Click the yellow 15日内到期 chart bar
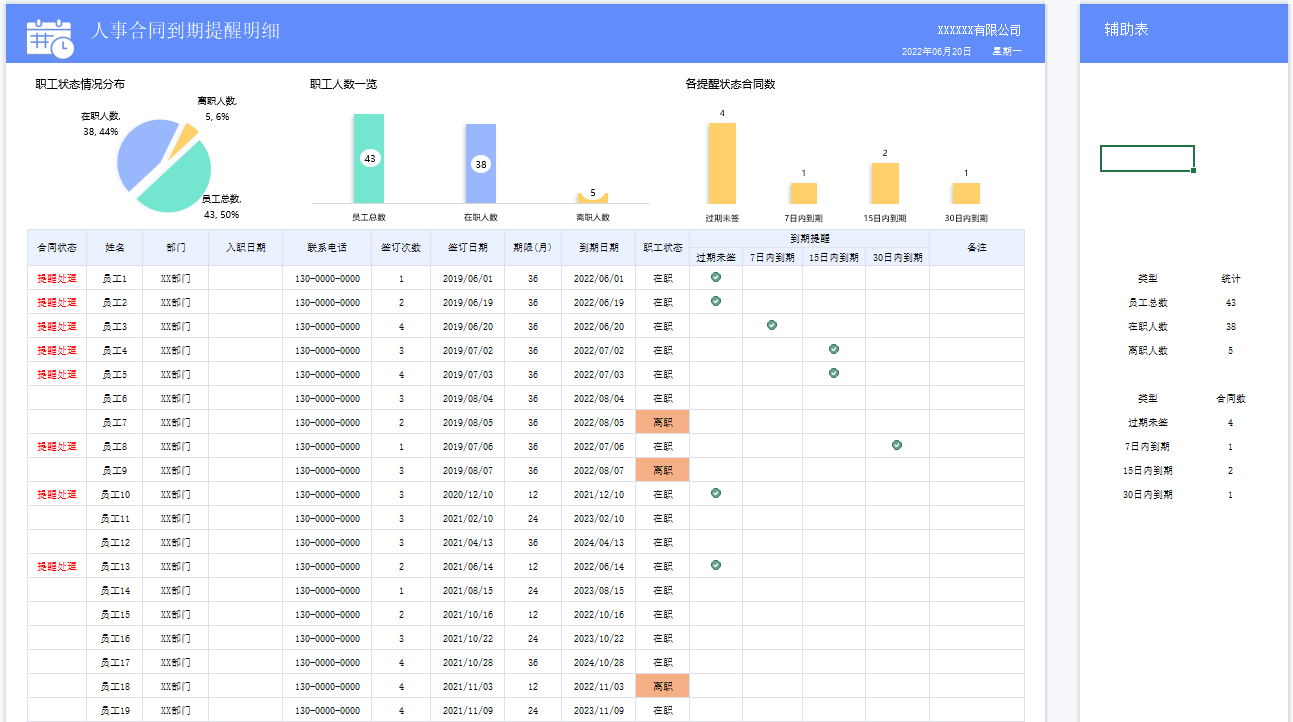1293x722 pixels. click(885, 183)
